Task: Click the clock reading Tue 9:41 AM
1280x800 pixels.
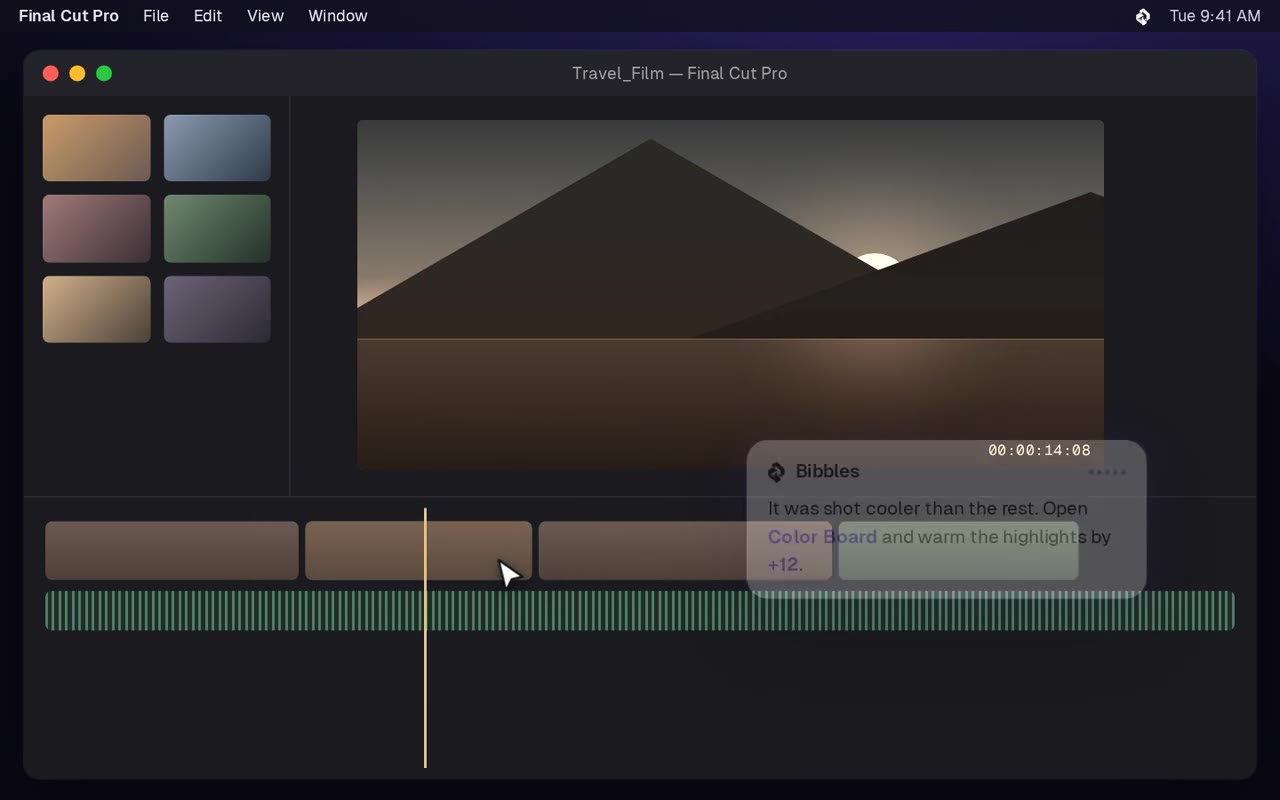Action: coord(1215,16)
